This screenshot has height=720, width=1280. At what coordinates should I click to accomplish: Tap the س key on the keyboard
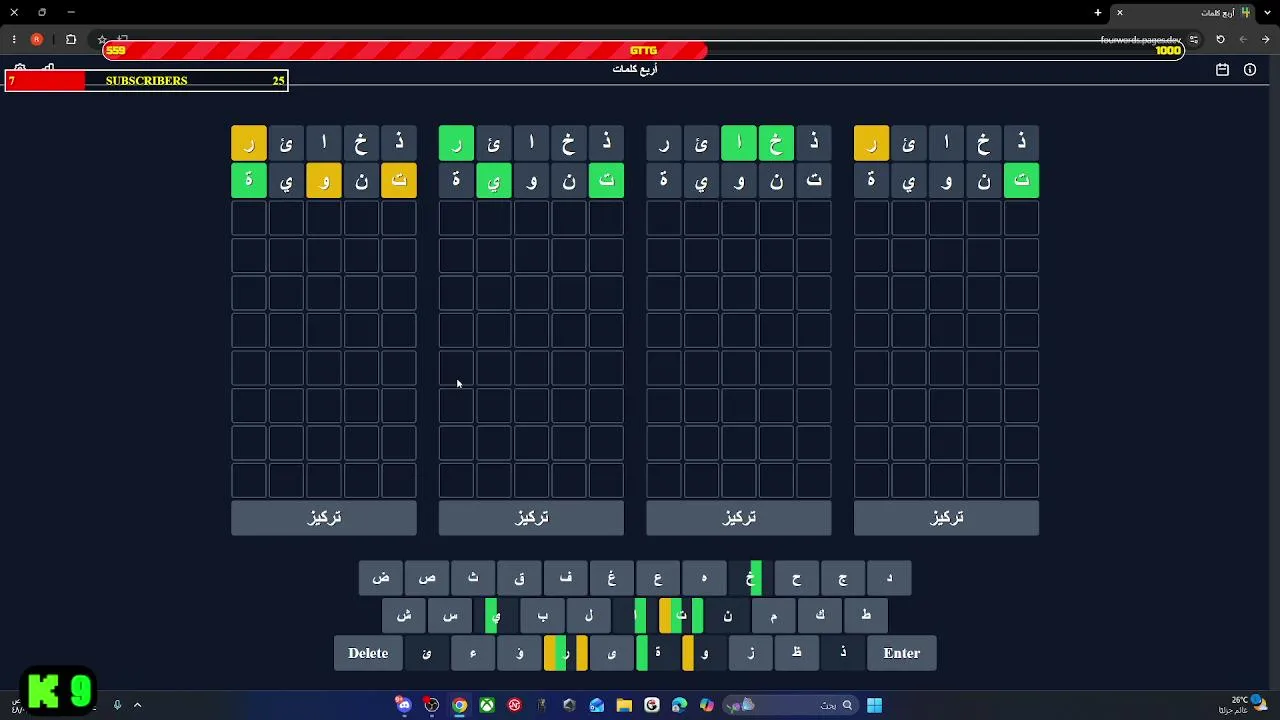pos(450,616)
